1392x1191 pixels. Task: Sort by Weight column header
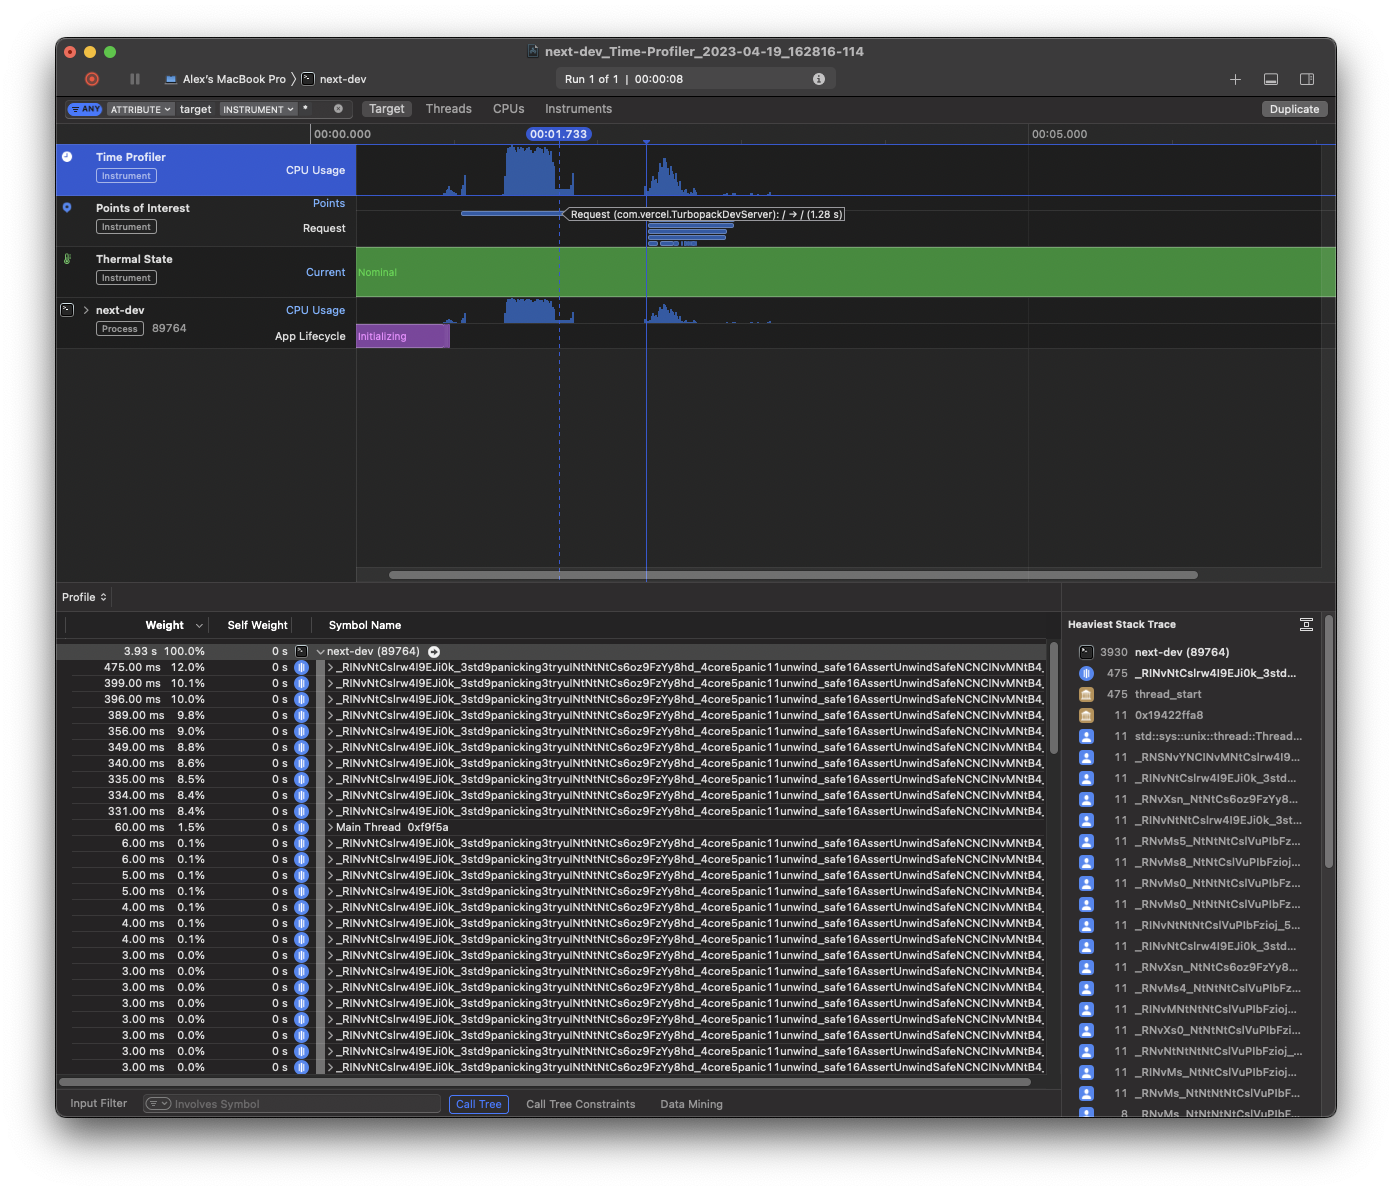(x=164, y=625)
